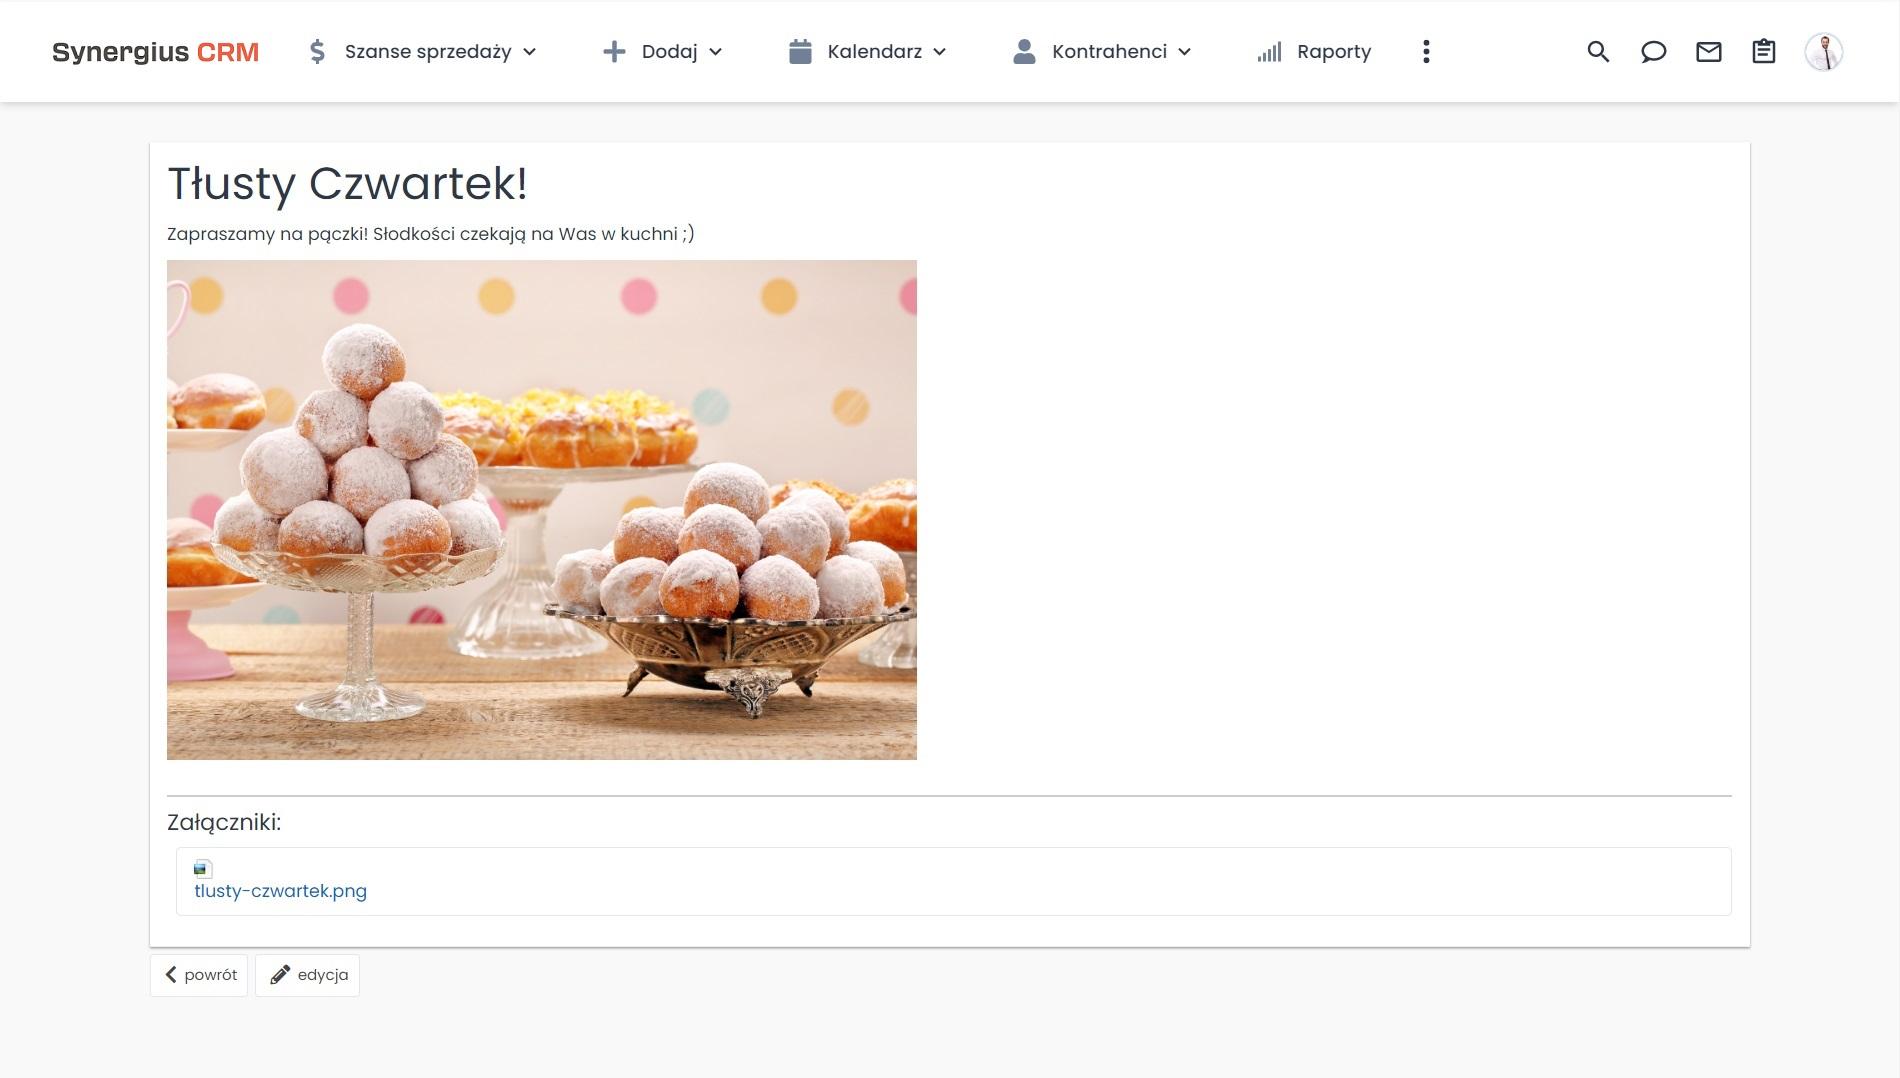Image resolution: width=1900 pixels, height=1078 pixels.
Task: Click the dollar sign sales icon
Action: (317, 52)
